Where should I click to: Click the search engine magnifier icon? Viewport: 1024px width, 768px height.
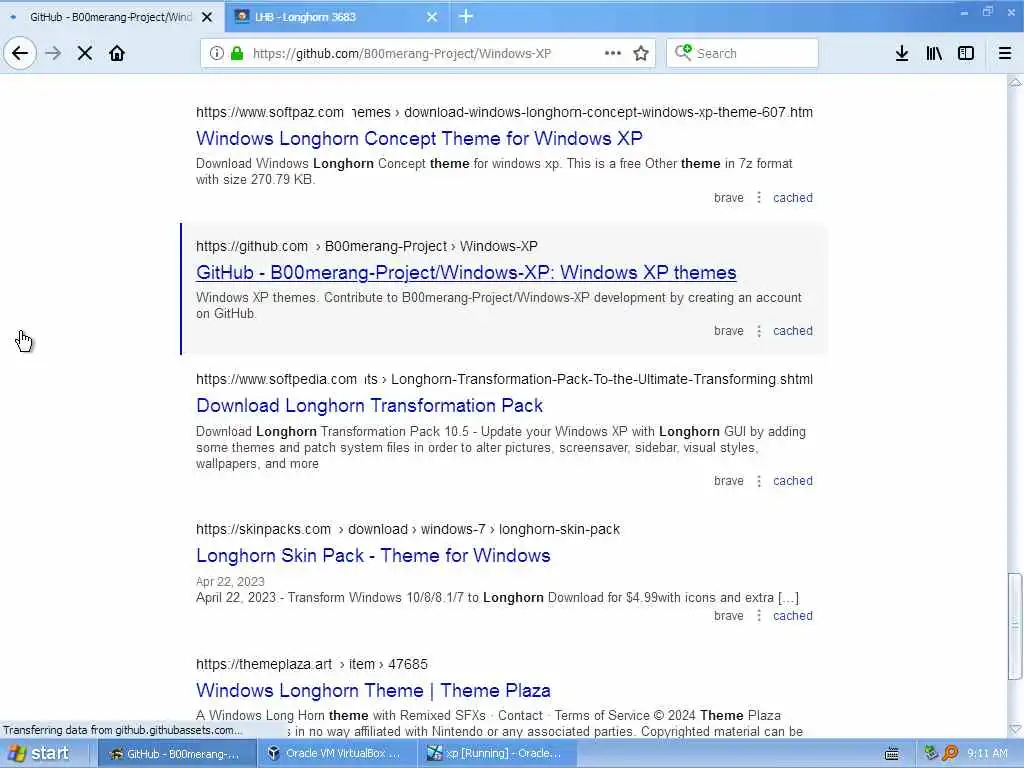(x=683, y=52)
